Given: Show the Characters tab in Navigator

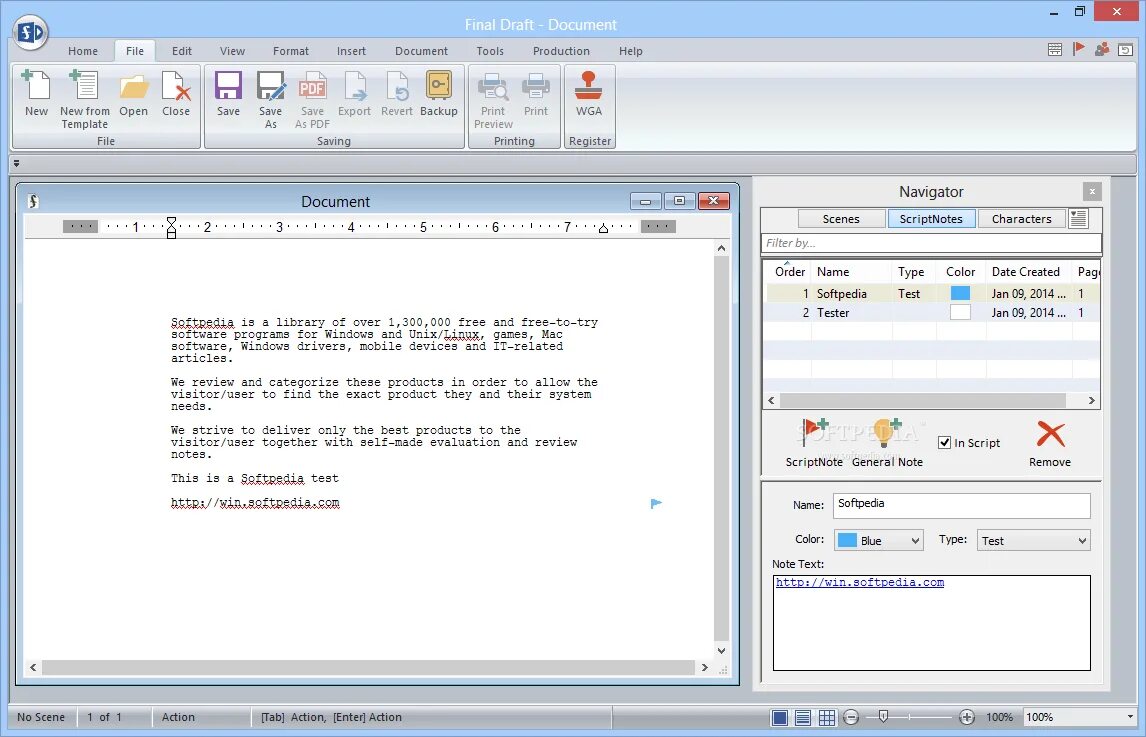Looking at the screenshot, I should [1021, 219].
